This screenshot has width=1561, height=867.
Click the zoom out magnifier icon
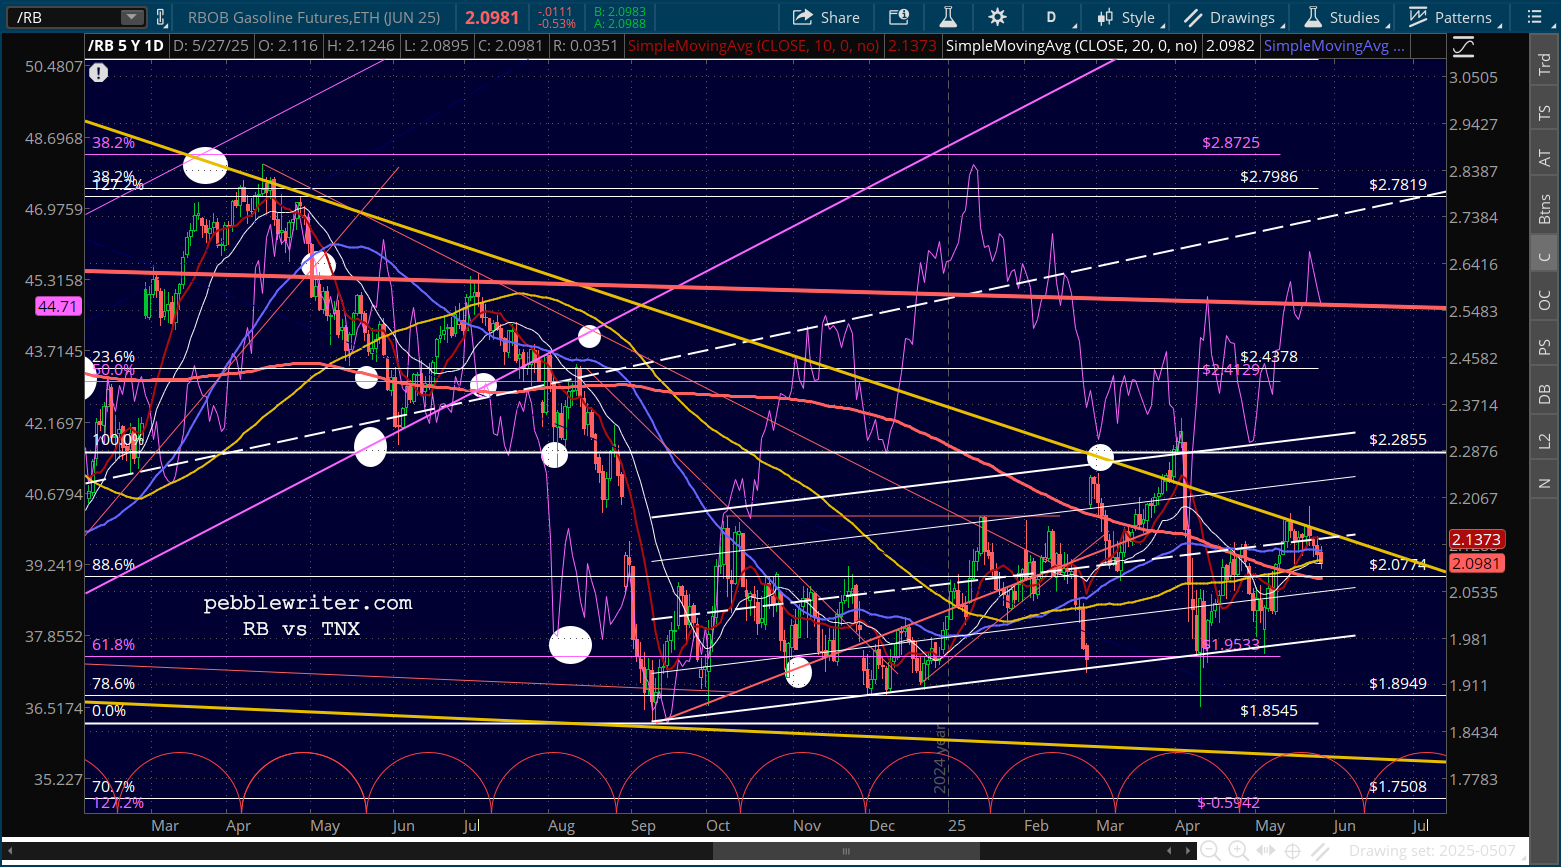pyautogui.click(x=1211, y=851)
